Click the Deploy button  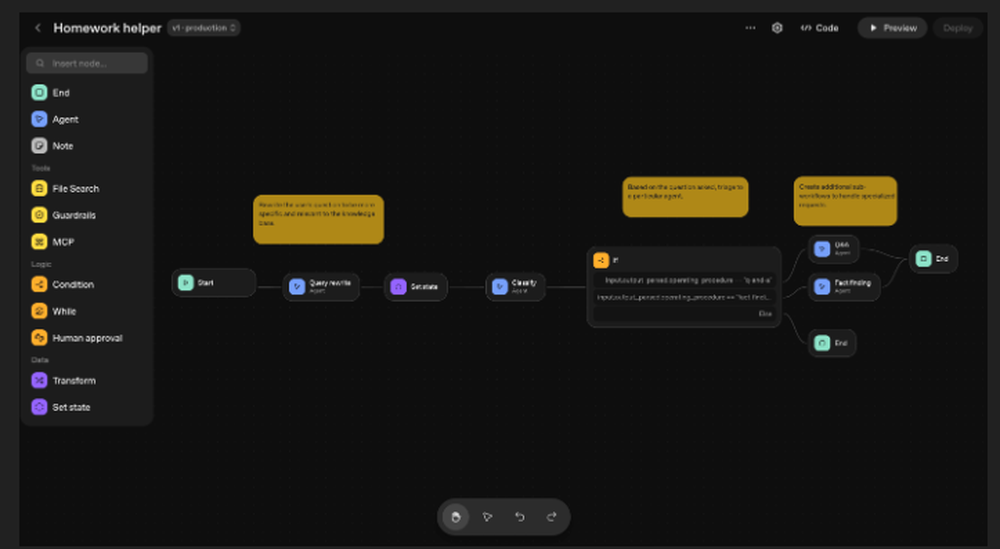pos(957,28)
